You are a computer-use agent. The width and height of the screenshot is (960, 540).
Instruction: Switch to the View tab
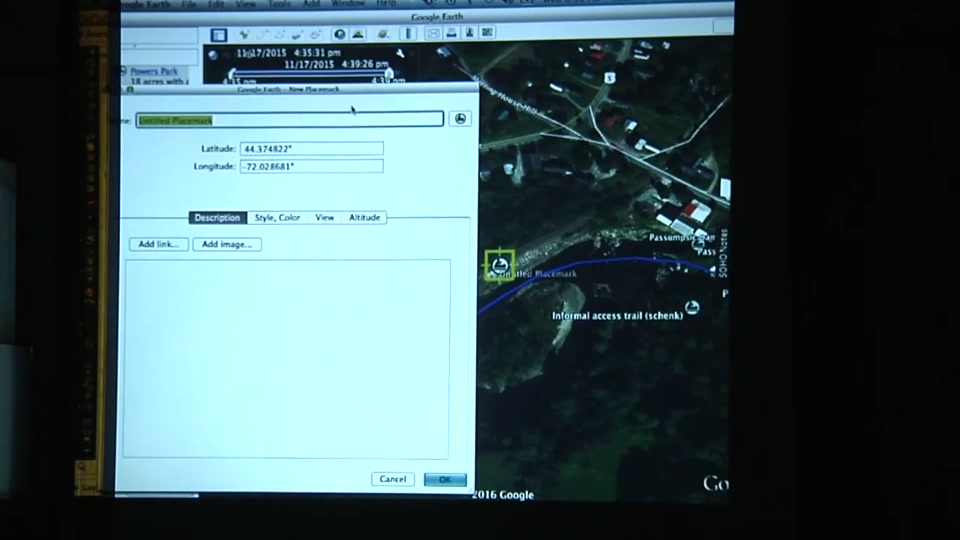[x=324, y=217]
